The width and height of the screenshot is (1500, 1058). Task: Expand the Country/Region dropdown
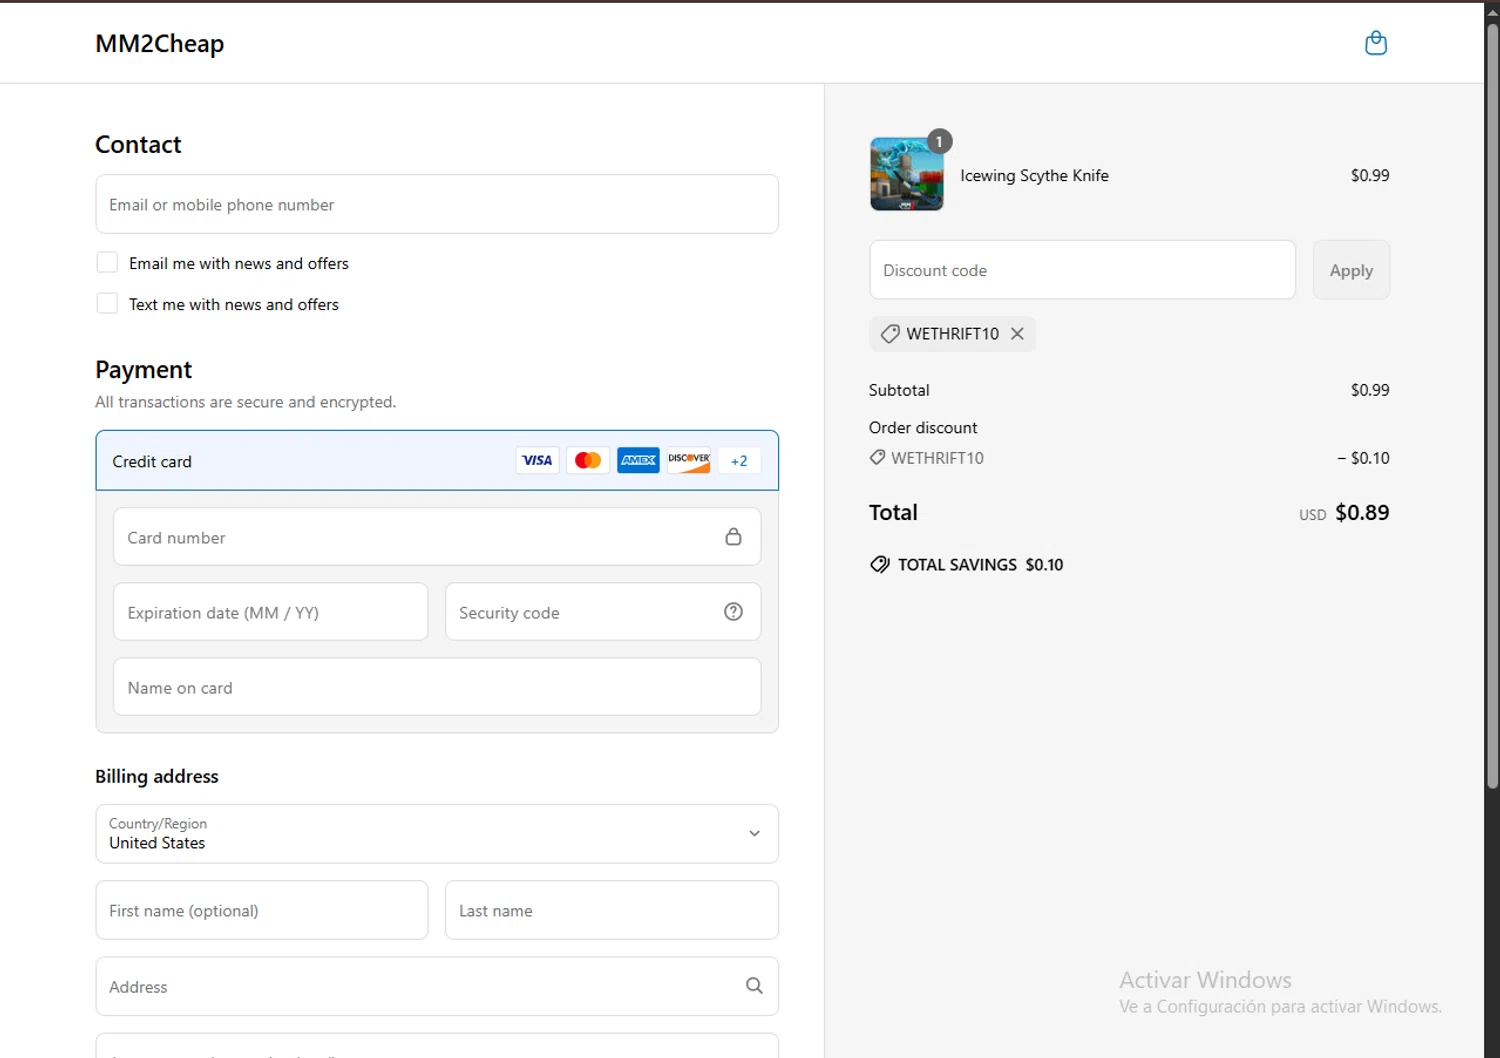tap(437, 834)
